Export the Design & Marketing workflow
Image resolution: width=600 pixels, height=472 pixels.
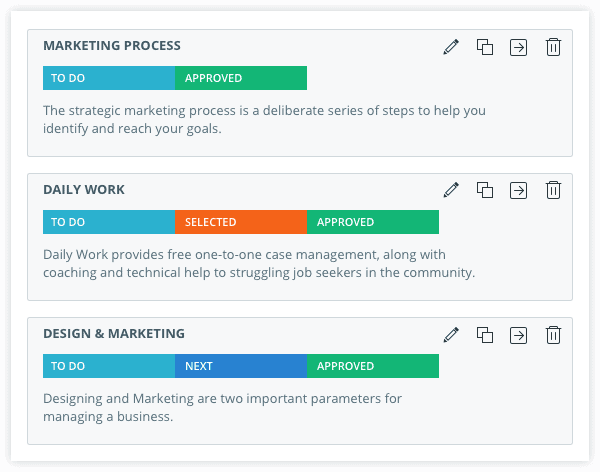tap(518, 335)
